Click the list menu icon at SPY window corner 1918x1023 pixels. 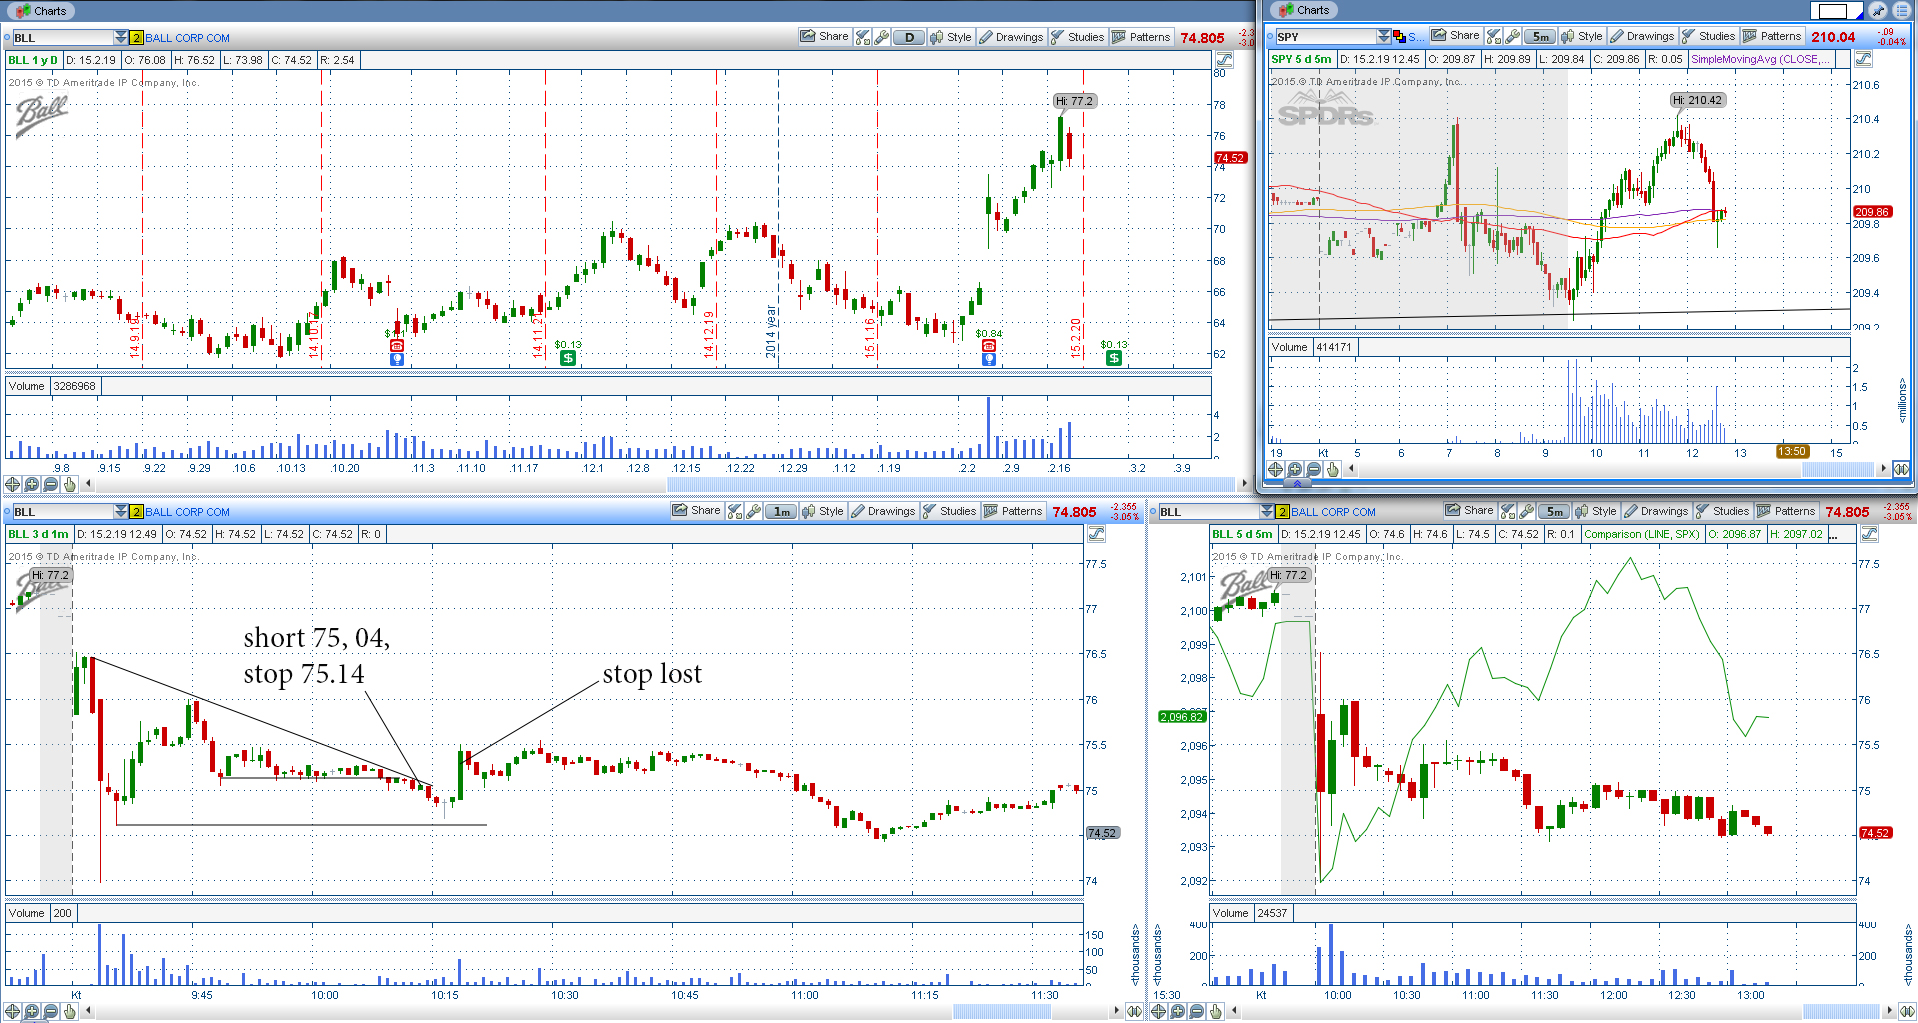(x=1901, y=11)
